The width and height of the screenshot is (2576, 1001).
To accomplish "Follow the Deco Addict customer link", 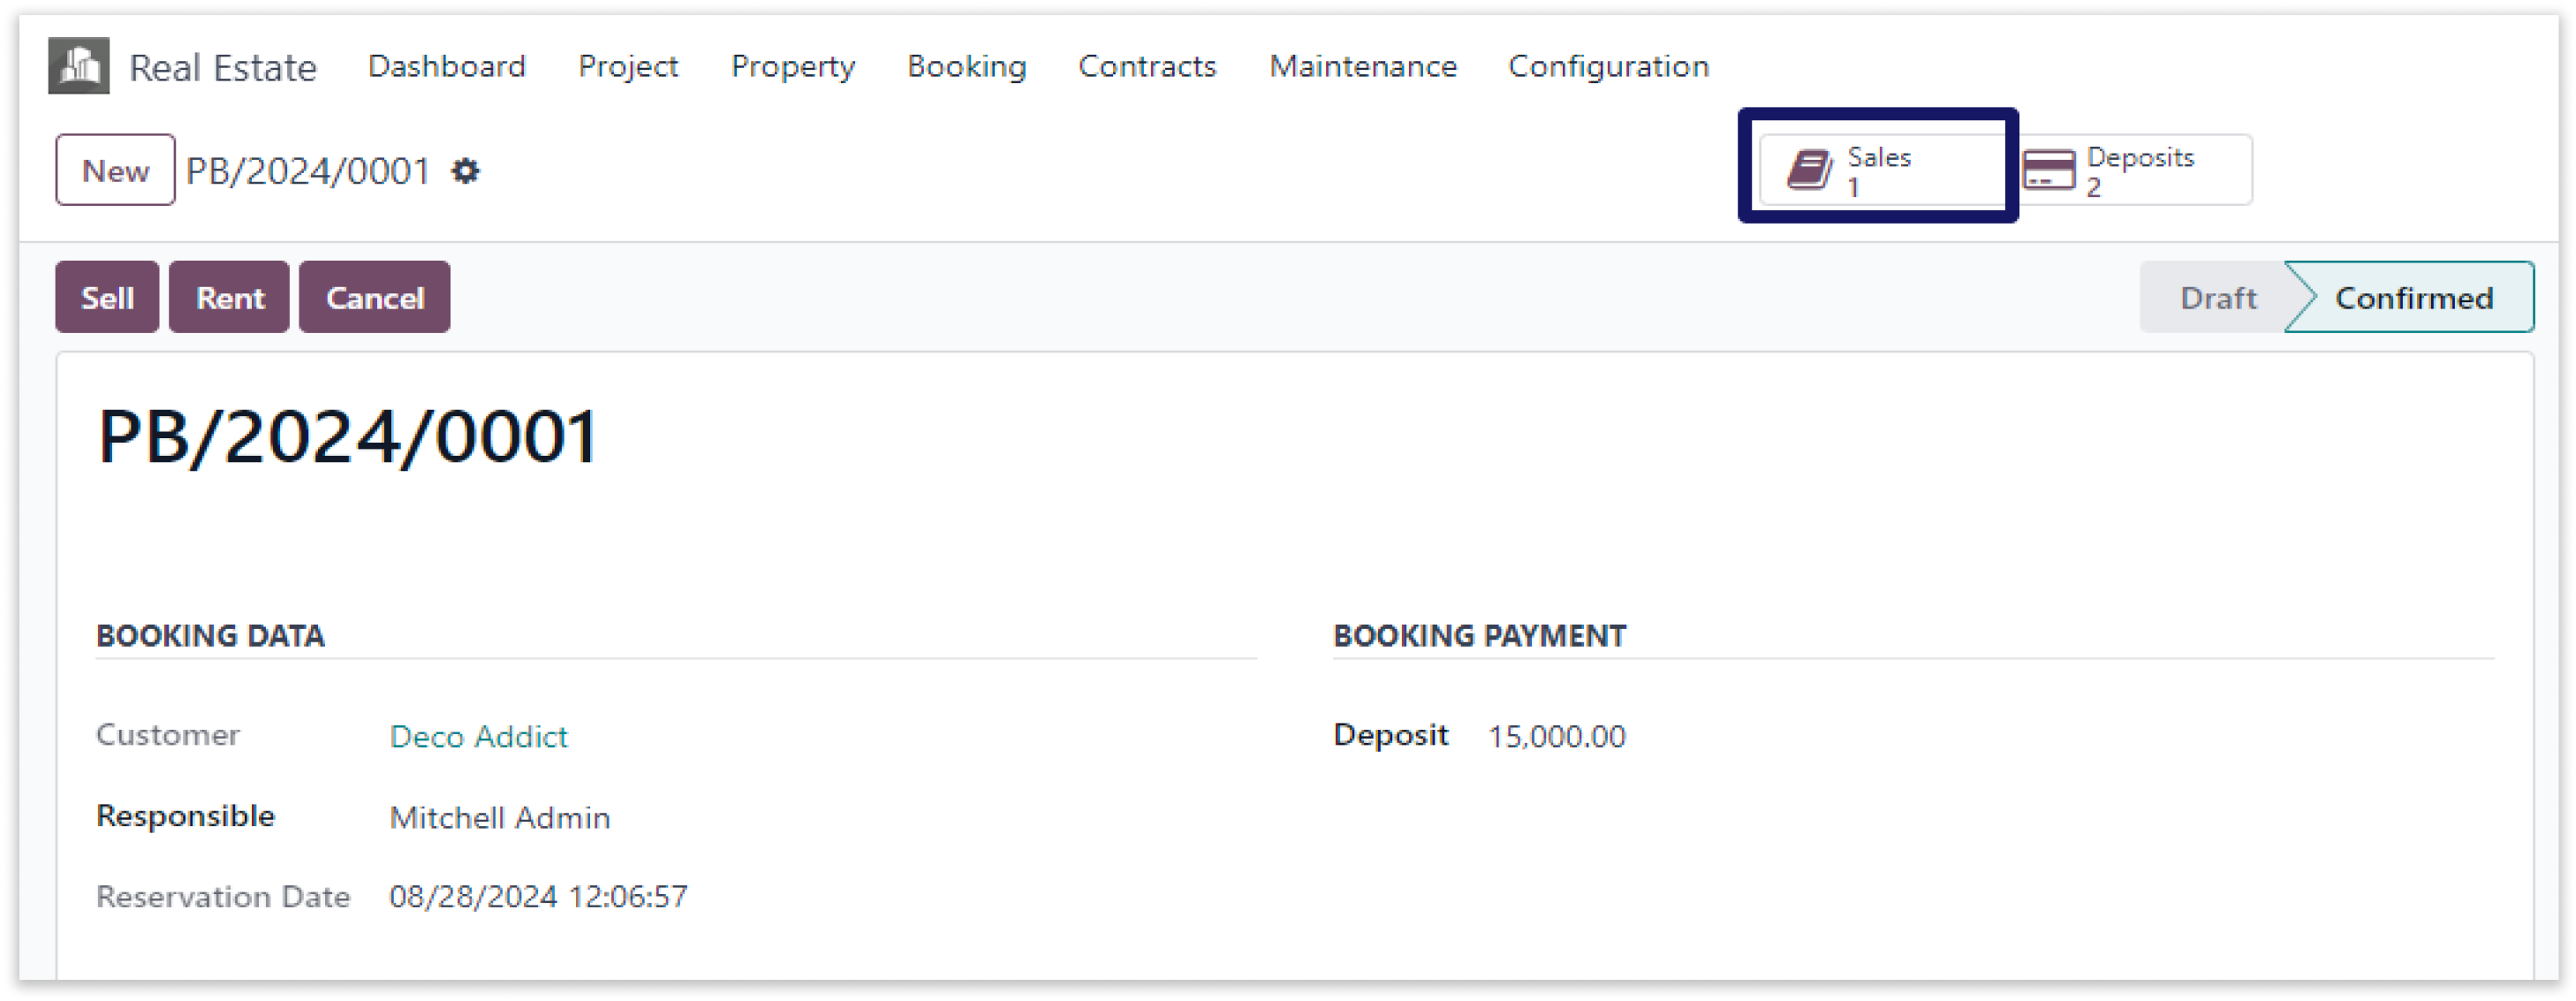I will point(479,737).
